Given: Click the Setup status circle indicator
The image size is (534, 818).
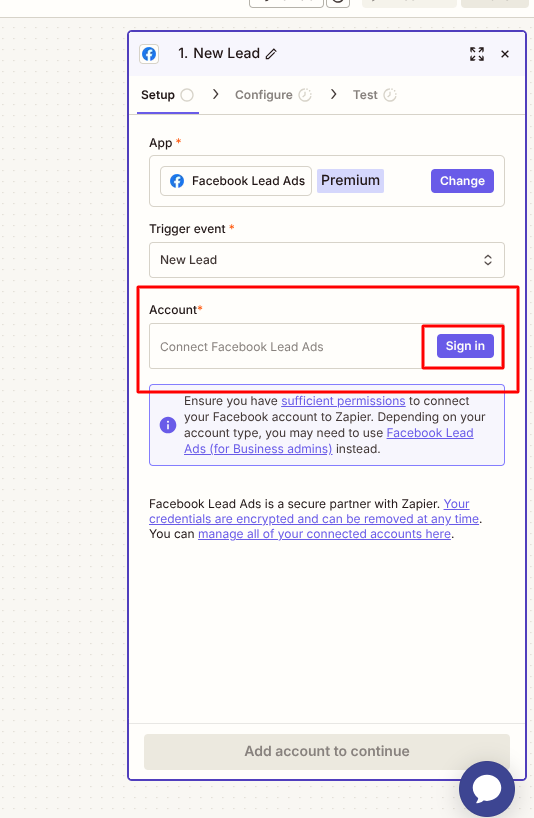Looking at the screenshot, I should 187,95.
